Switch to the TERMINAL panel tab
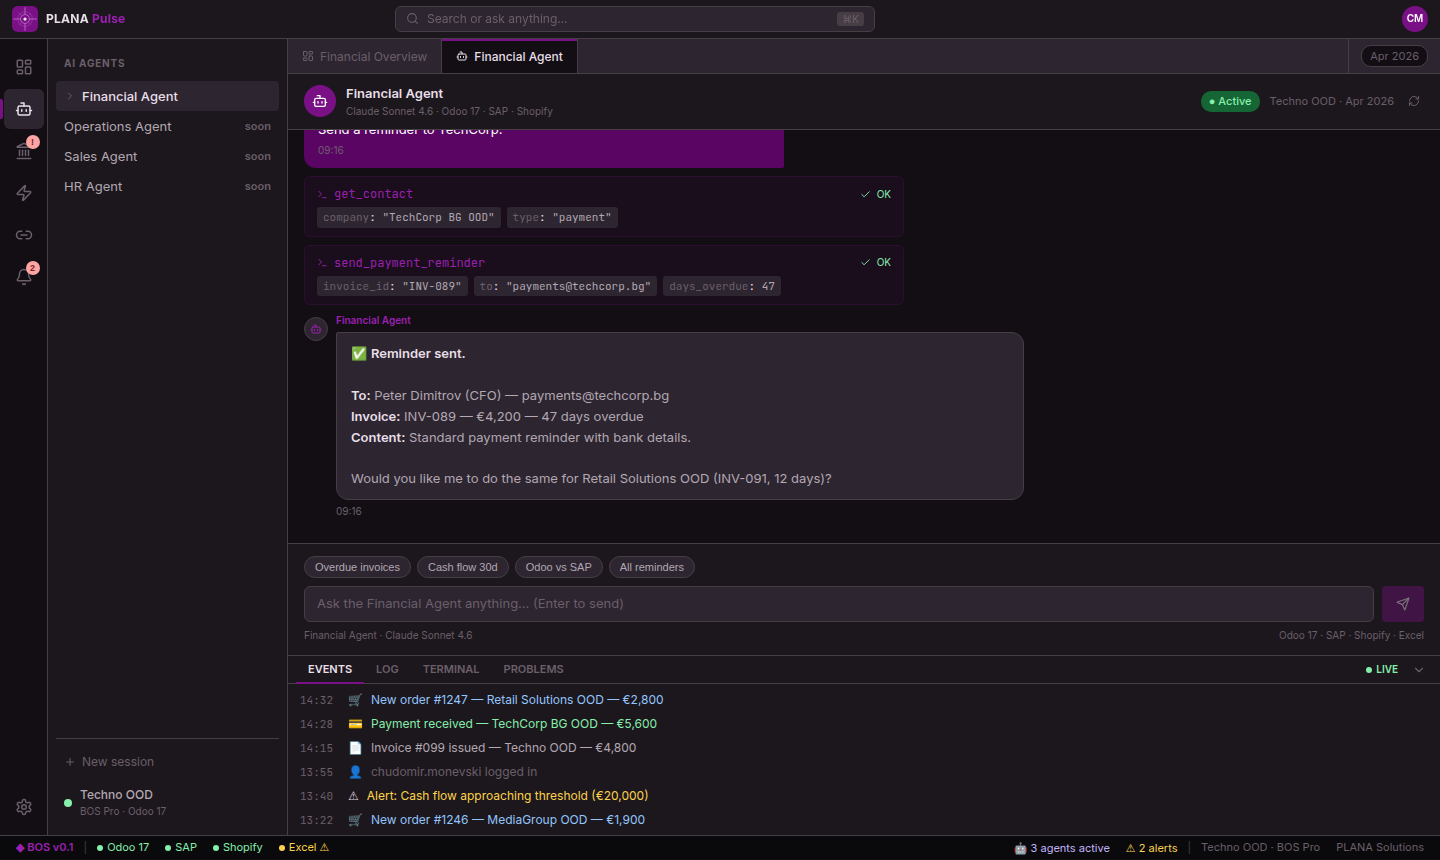Image resolution: width=1440 pixels, height=860 pixels. coord(451,670)
